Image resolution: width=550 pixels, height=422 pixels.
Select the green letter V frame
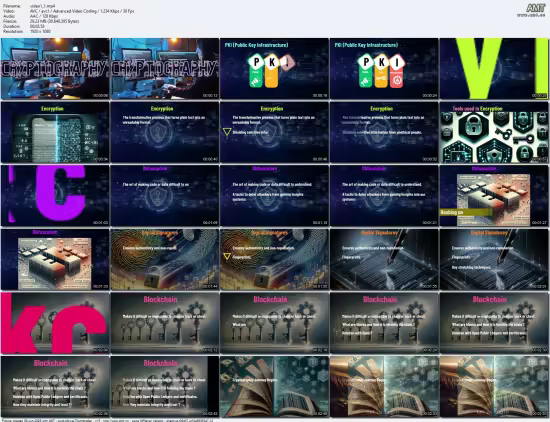tap(494, 69)
